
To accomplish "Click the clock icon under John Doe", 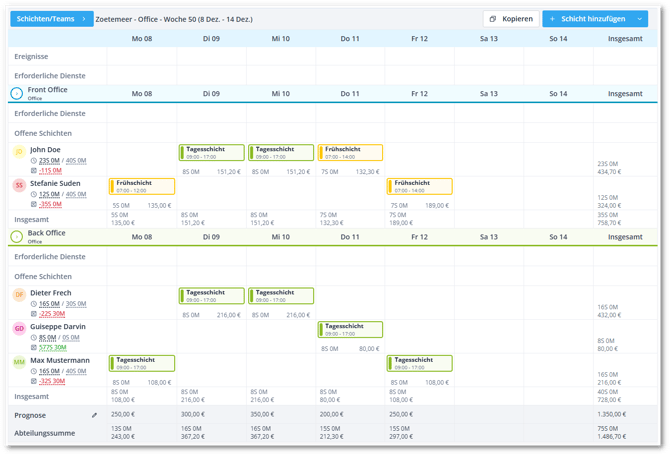I will [x=34, y=160].
